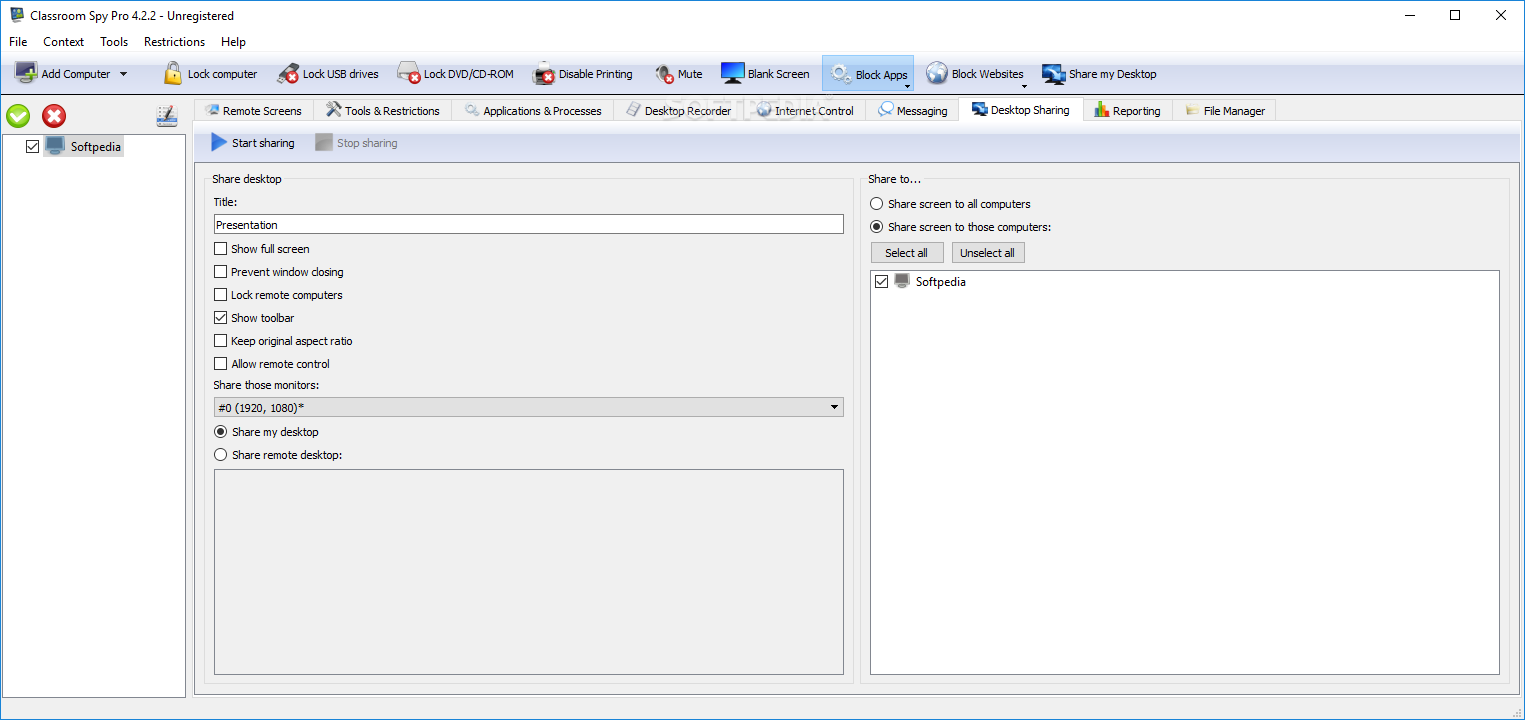Open the File menu
The width and height of the screenshot is (1525, 720).
pos(18,42)
